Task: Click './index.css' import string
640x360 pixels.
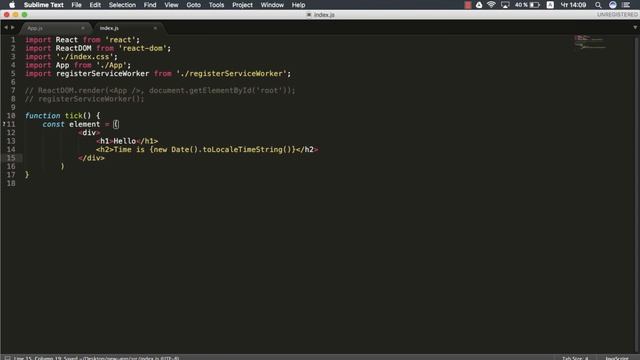Action: (x=84, y=57)
